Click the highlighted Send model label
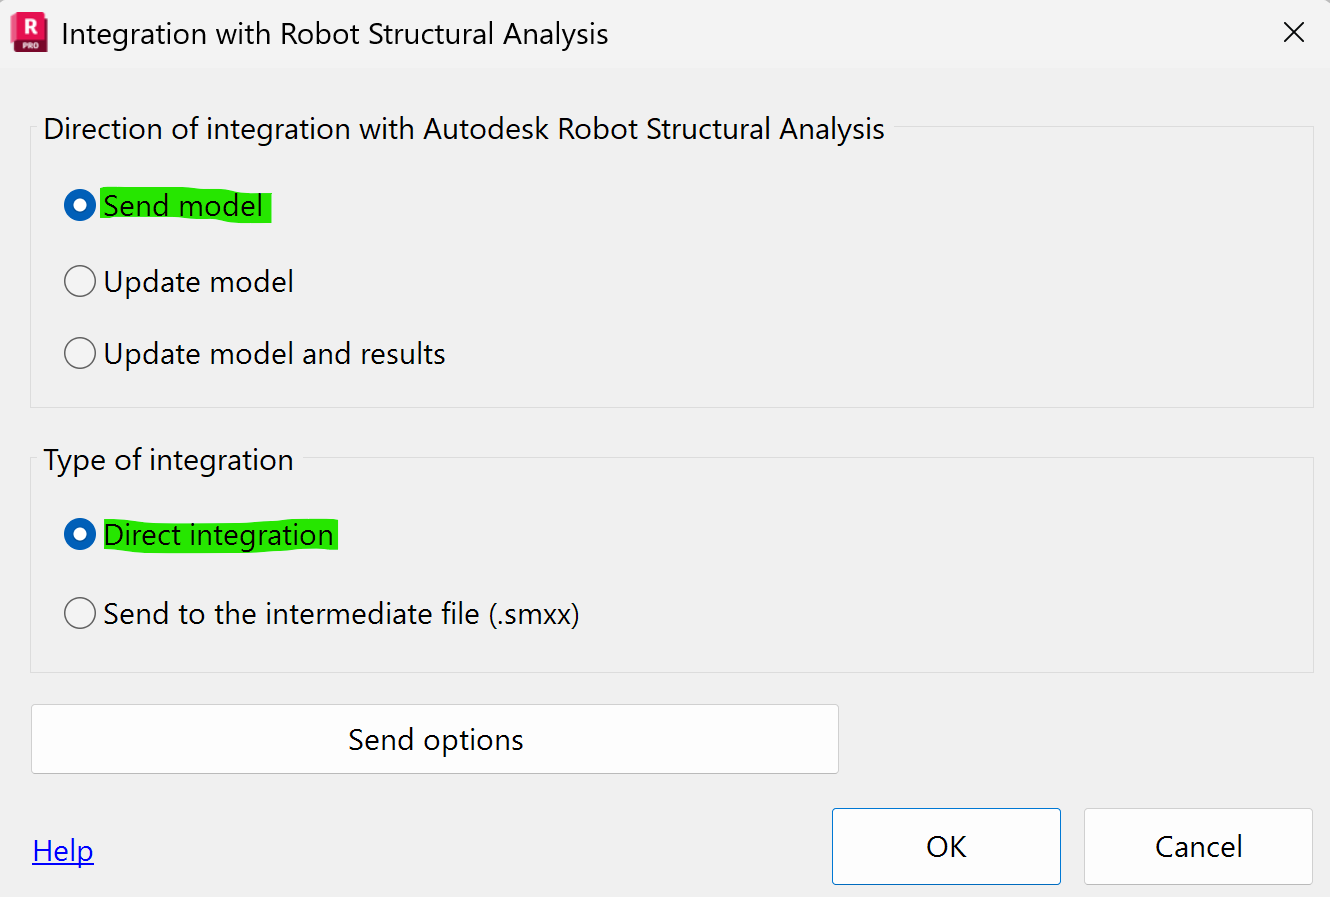The image size is (1330, 897). click(184, 205)
